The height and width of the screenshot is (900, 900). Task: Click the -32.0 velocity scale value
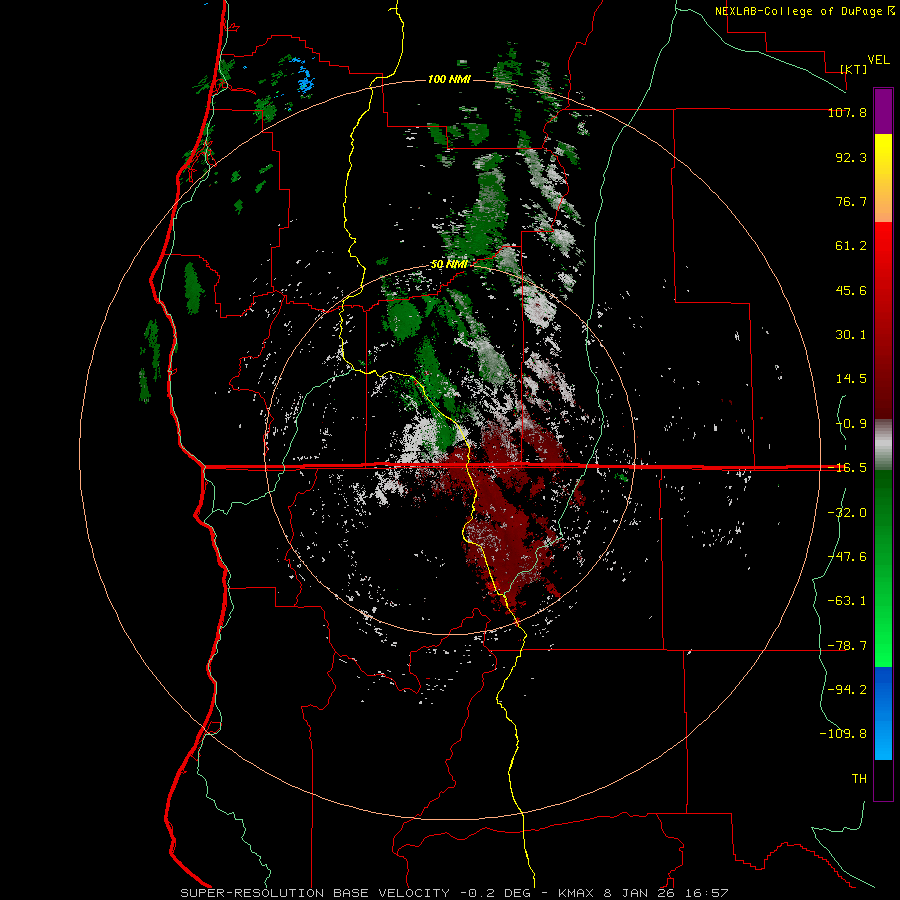tap(847, 513)
